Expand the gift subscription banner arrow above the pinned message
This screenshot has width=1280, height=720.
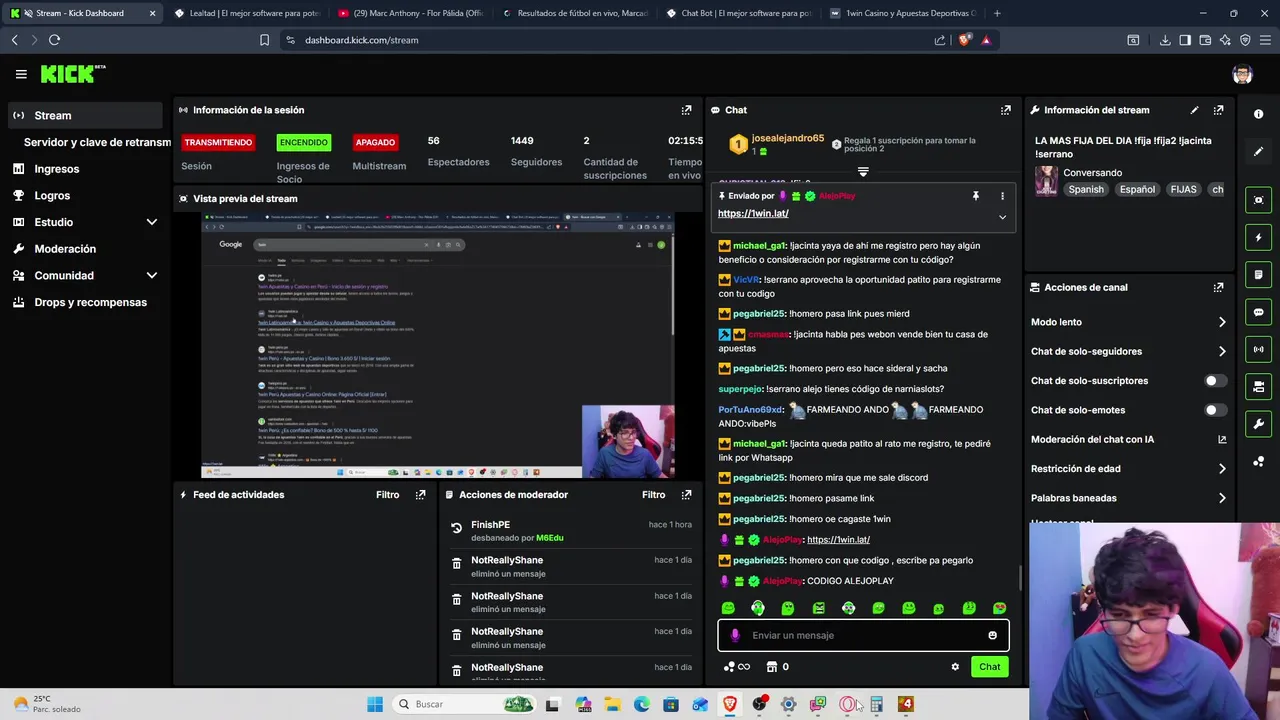[x=863, y=172]
